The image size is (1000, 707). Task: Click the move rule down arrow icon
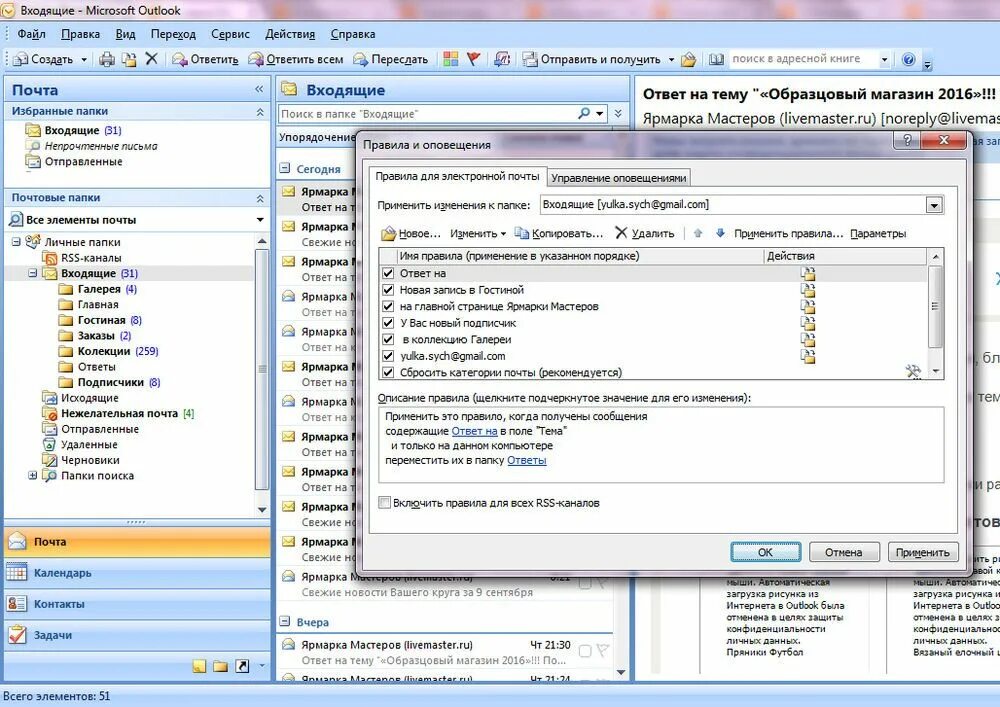[x=720, y=233]
